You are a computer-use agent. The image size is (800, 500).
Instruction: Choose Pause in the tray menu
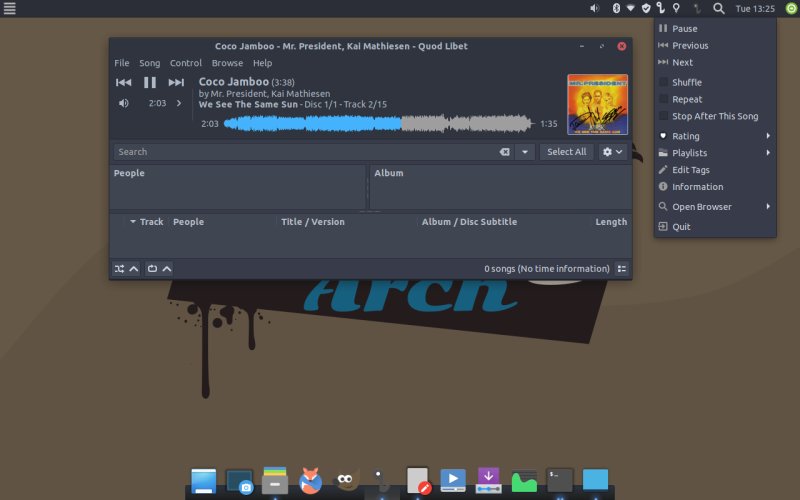(x=715, y=29)
